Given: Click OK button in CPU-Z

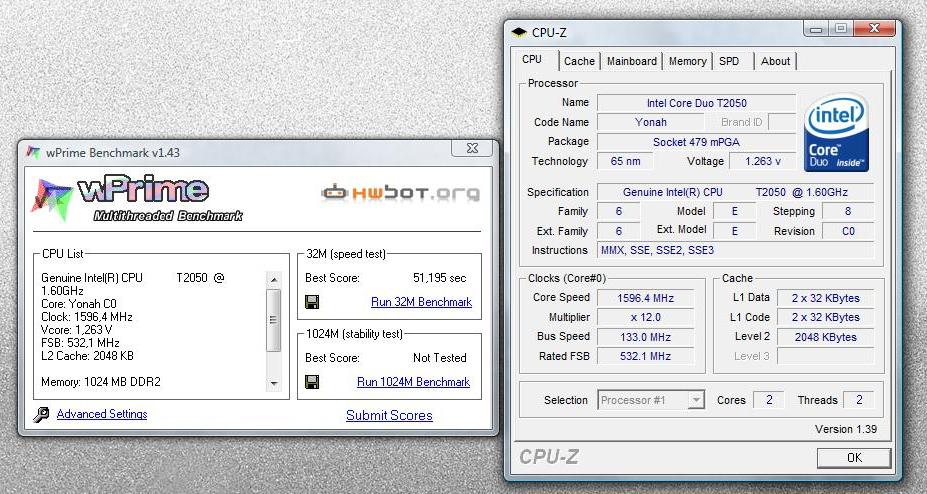Looking at the screenshot, I should (x=854, y=457).
